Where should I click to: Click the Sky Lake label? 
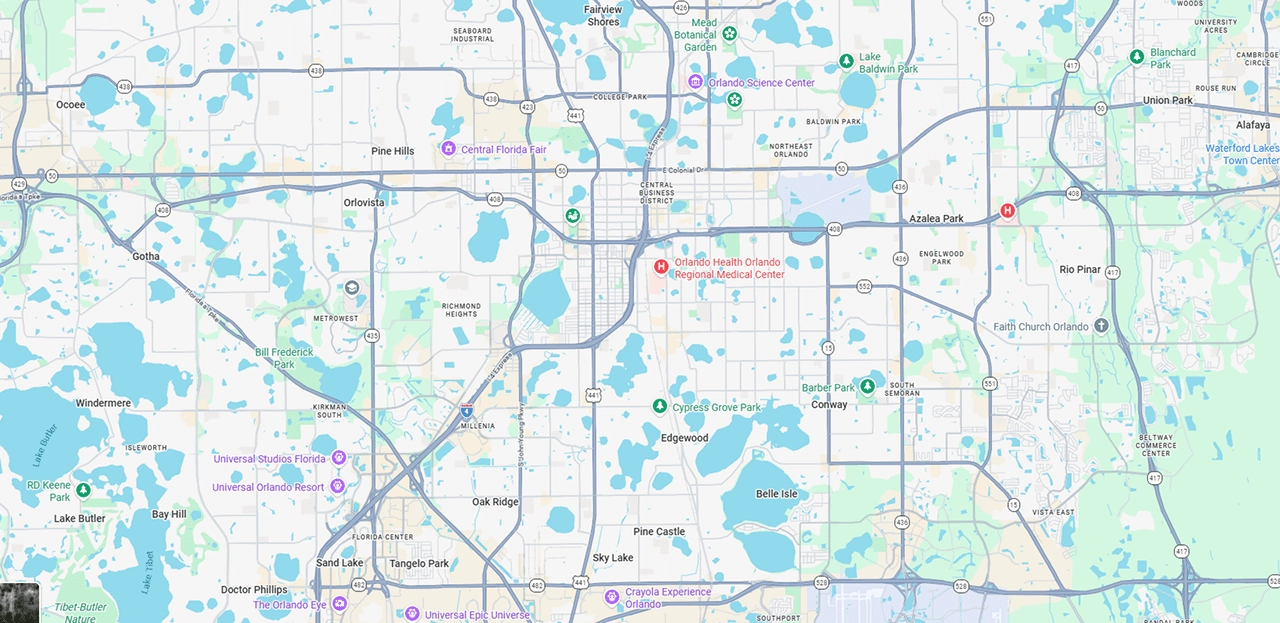click(613, 558)
